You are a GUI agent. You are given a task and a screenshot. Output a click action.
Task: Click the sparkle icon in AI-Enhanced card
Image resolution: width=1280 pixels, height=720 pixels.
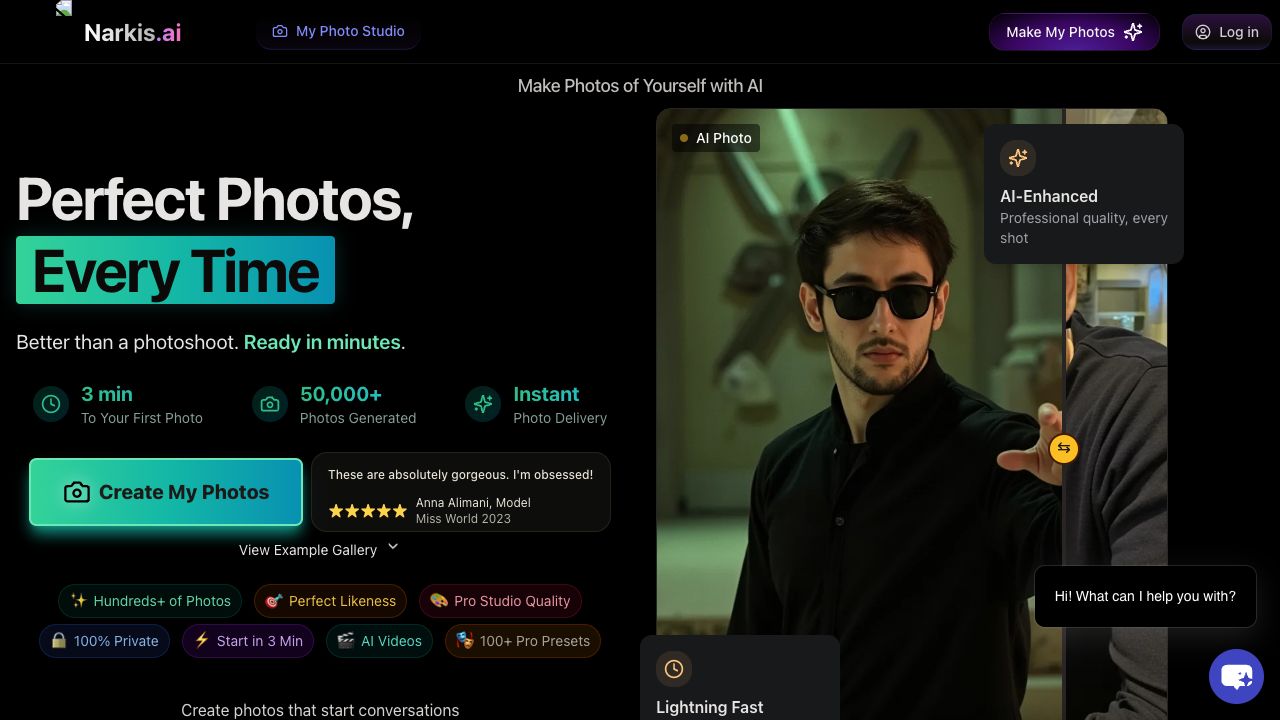pos(1018,158)
